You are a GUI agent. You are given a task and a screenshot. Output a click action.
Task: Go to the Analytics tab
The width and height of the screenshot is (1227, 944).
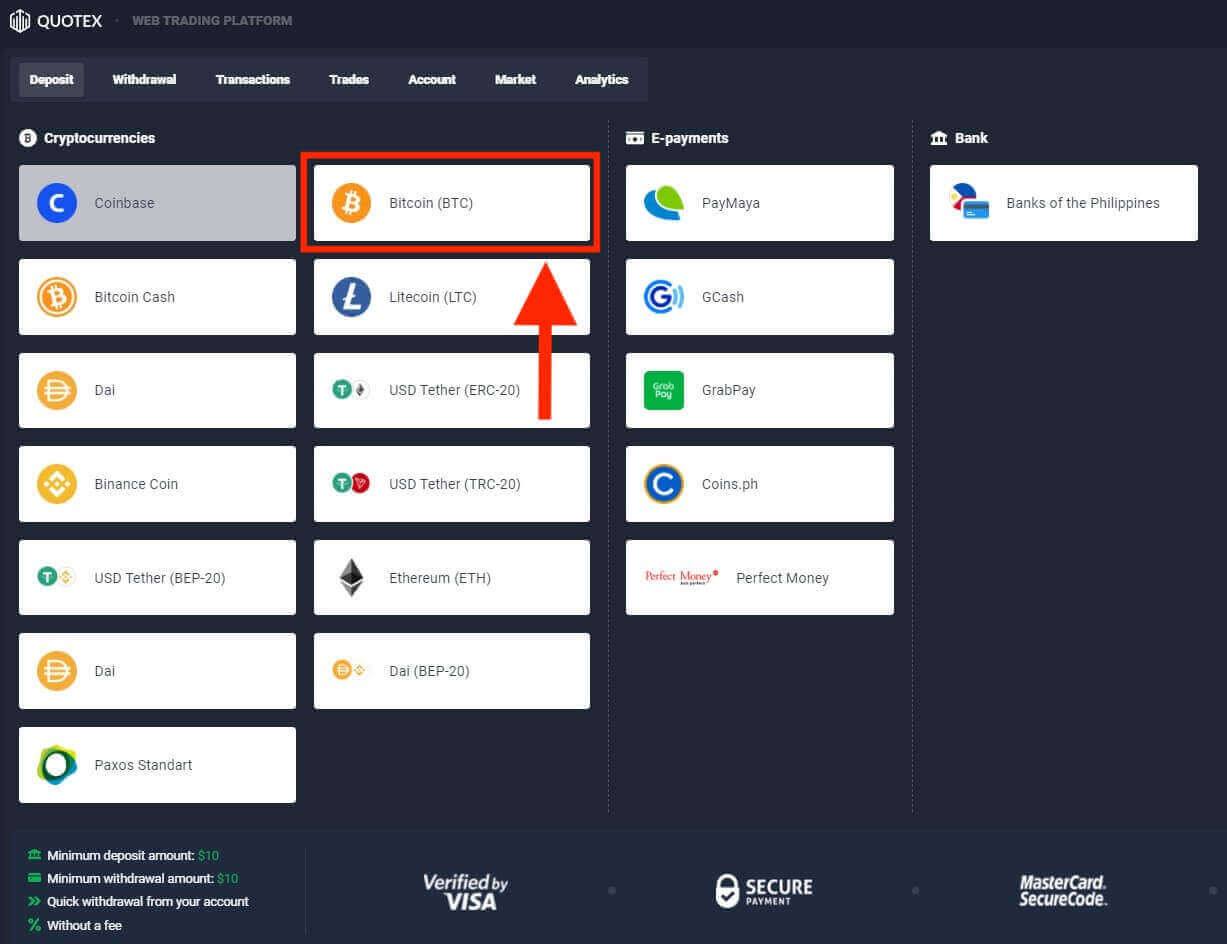(x=601, y=80)
